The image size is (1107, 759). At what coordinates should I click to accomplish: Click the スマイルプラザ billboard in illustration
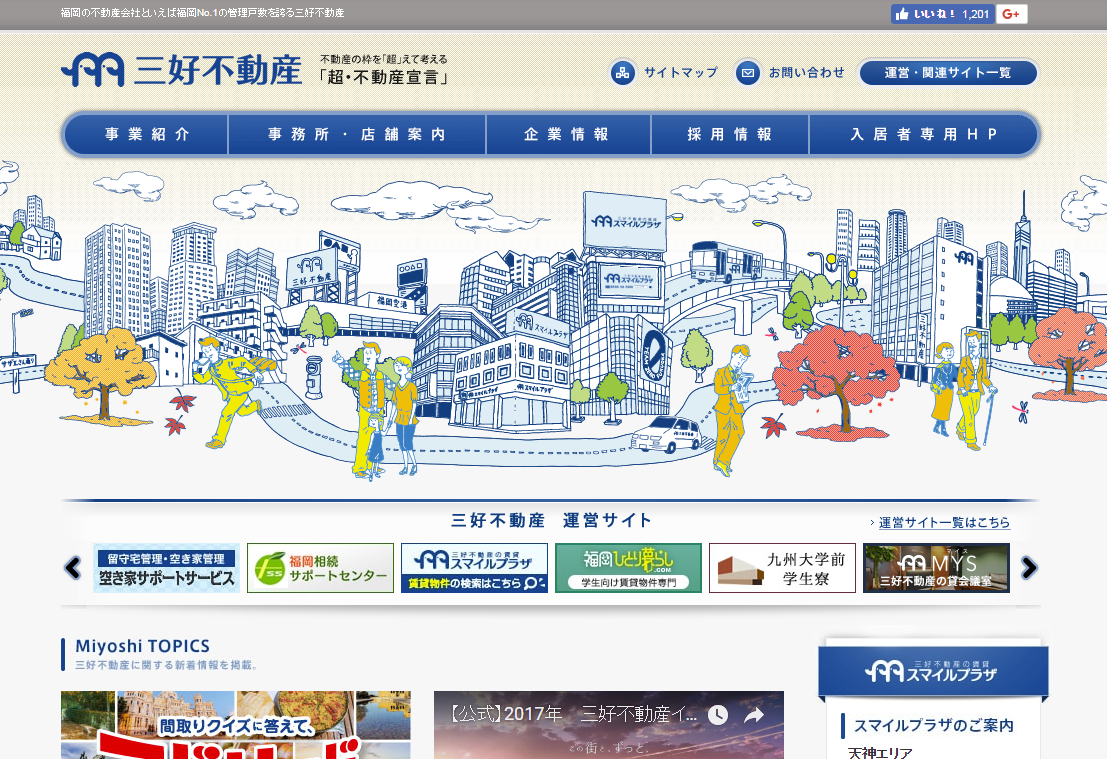coord(626,221)
